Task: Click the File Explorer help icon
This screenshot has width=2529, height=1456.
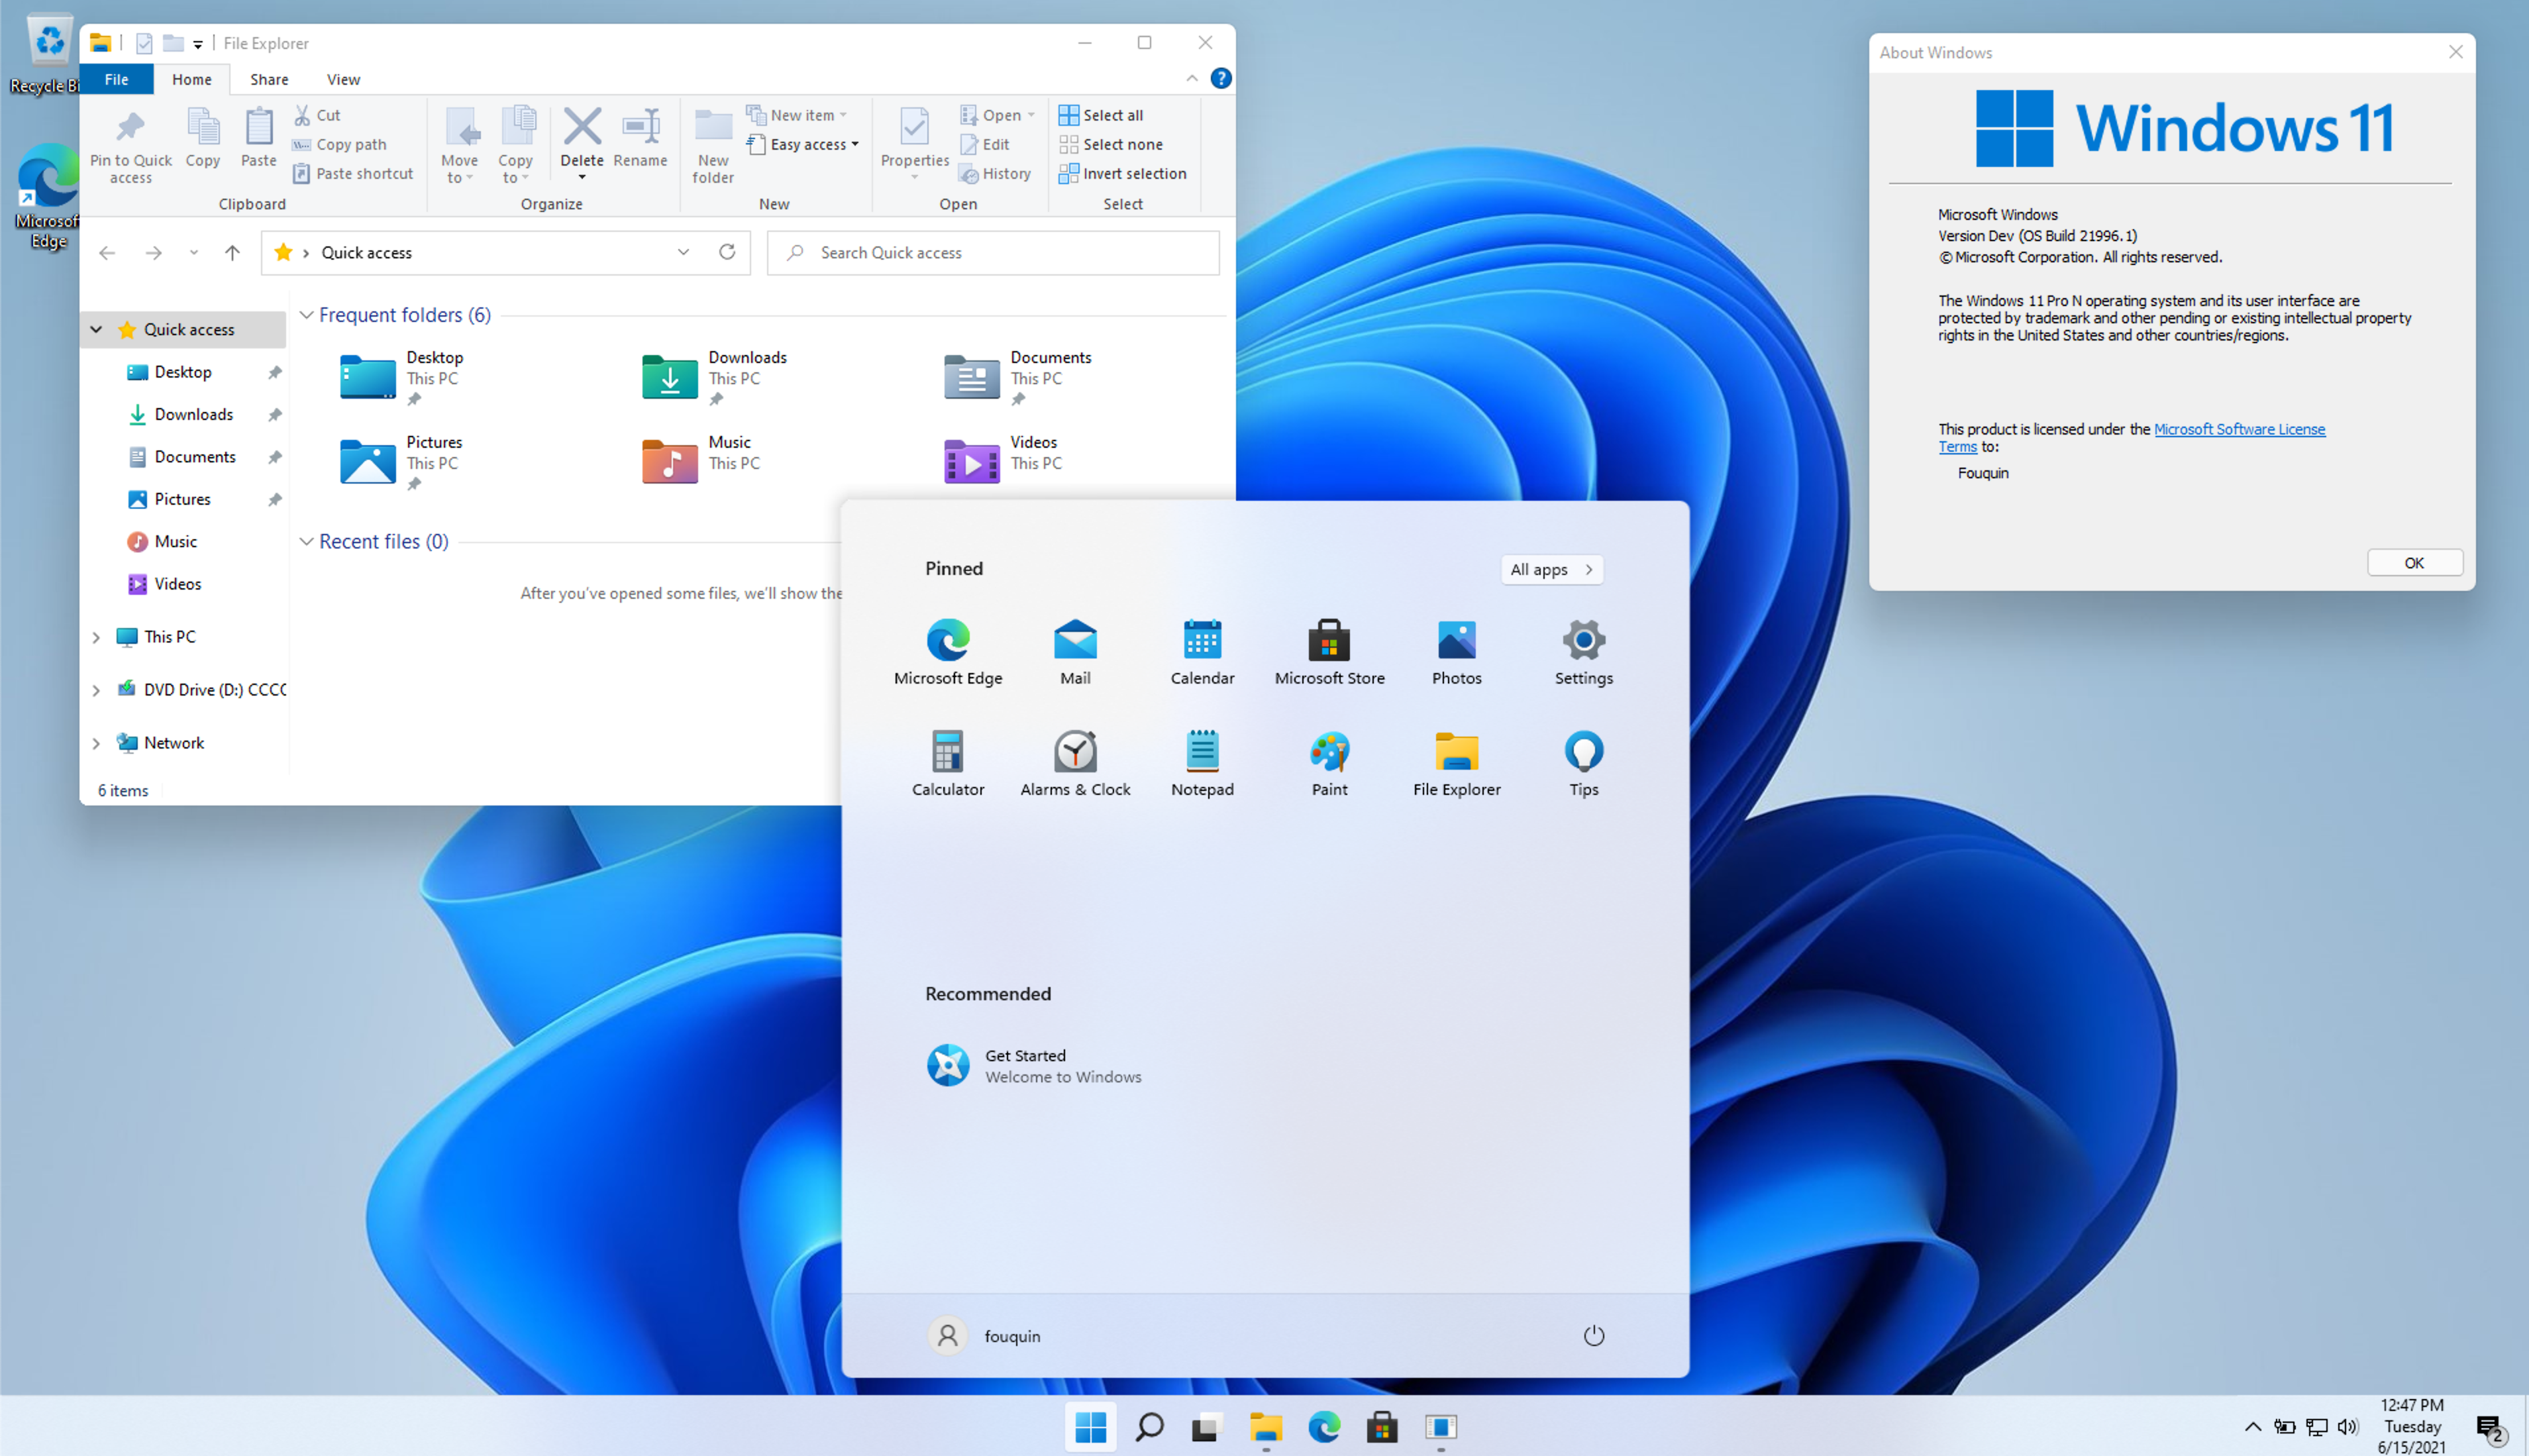Action: (1221, 78)
